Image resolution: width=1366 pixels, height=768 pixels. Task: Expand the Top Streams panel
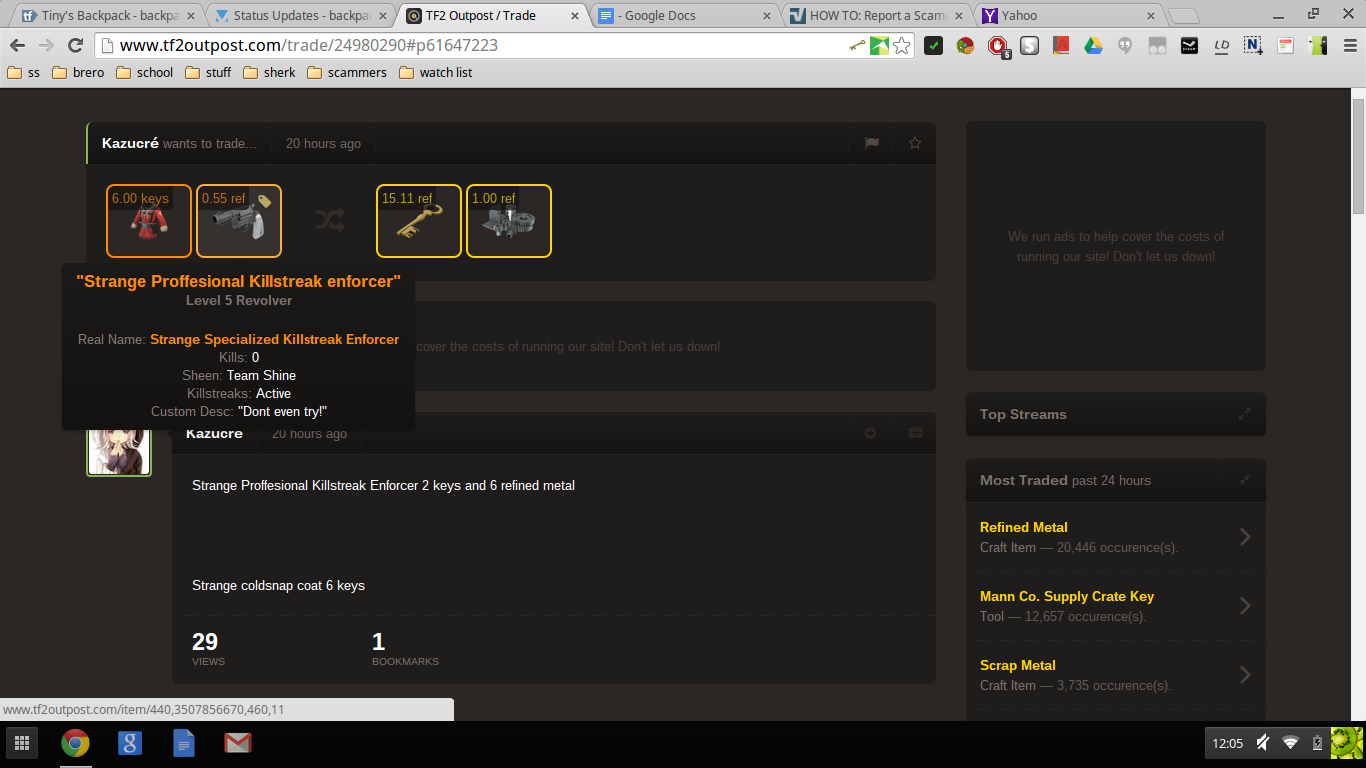click(x=1244, y=414)
